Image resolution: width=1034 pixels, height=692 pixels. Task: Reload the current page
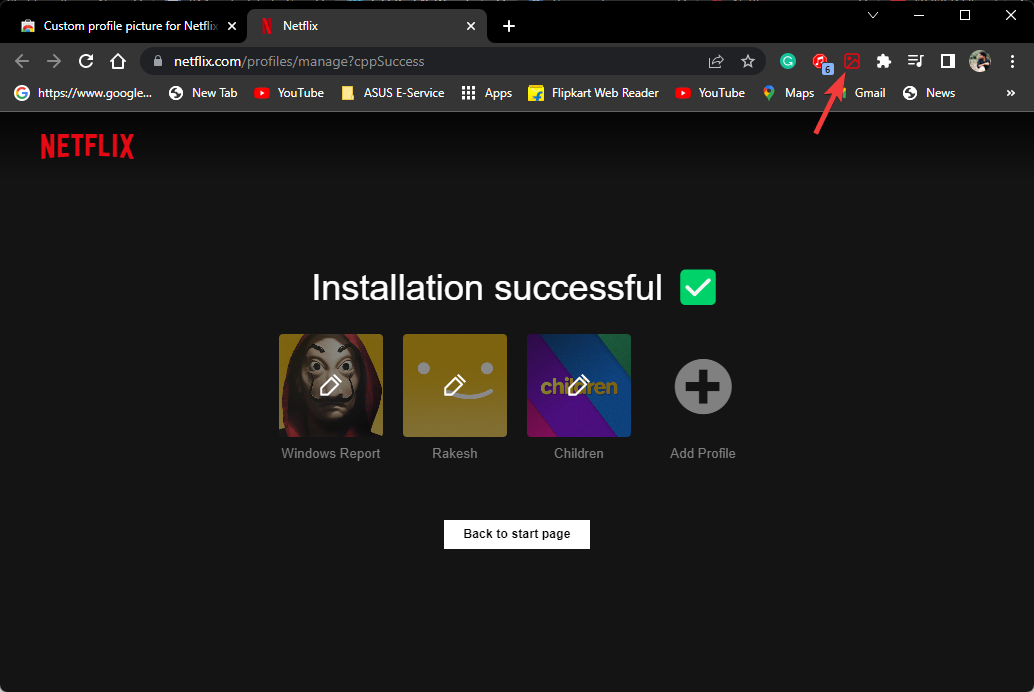(x=86, y=61)
